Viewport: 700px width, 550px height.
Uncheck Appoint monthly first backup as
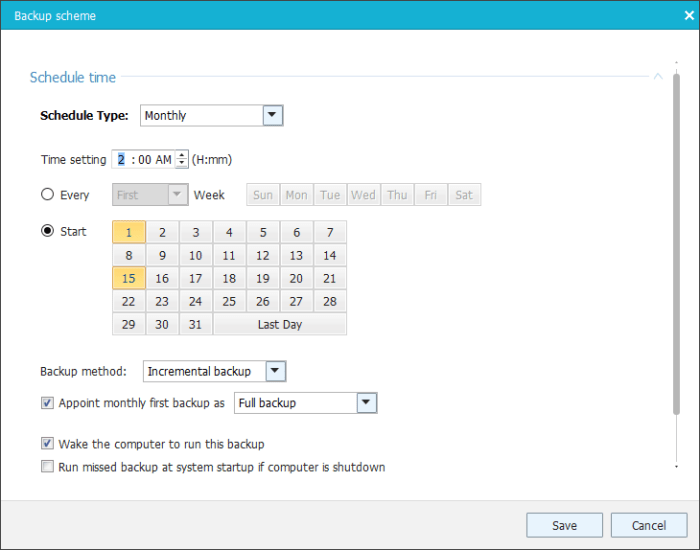click(47, 403)
